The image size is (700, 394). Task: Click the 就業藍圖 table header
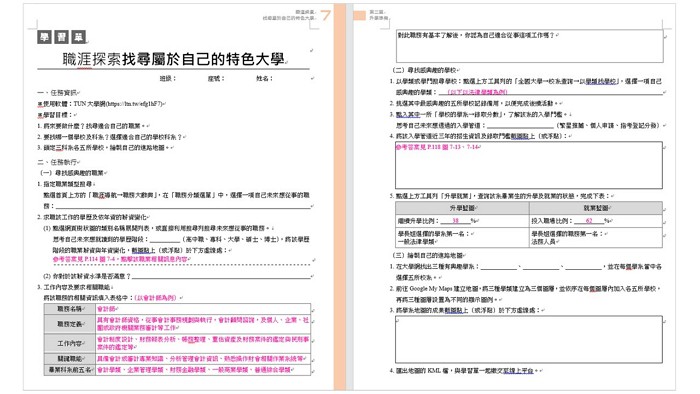tap(596, 208)
